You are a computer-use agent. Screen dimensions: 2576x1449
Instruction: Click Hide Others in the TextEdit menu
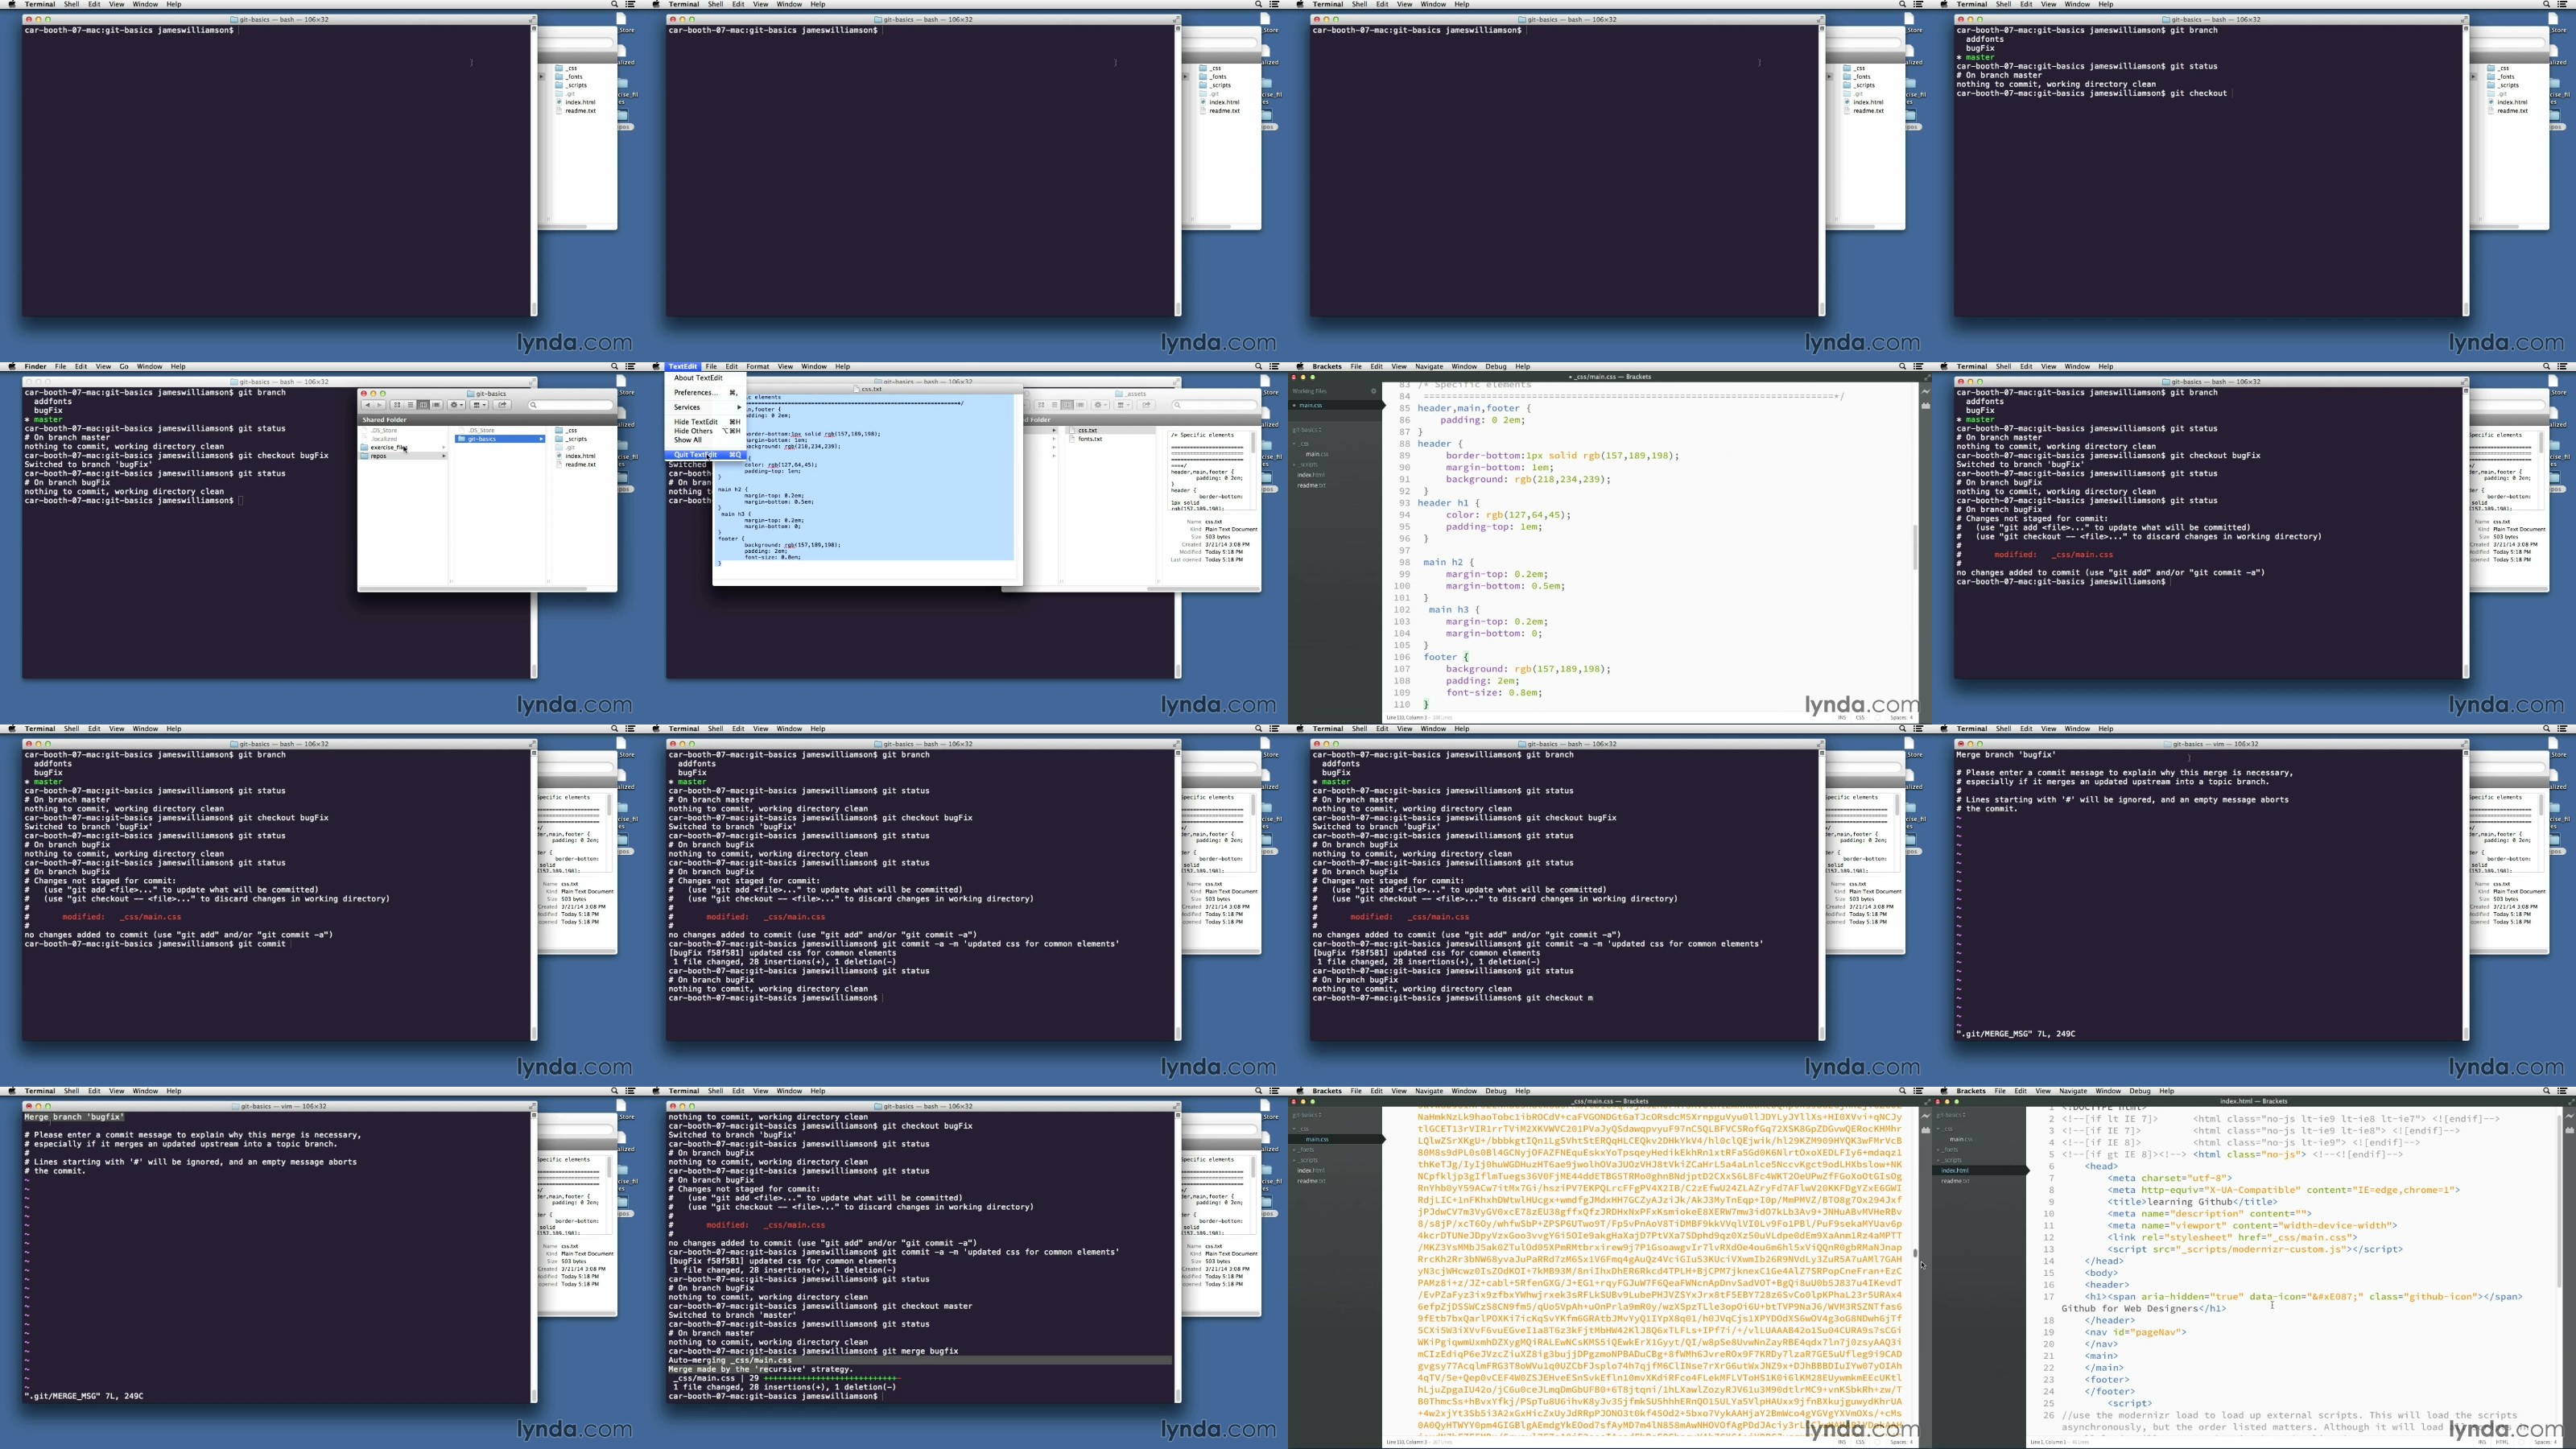coord(694,431)
